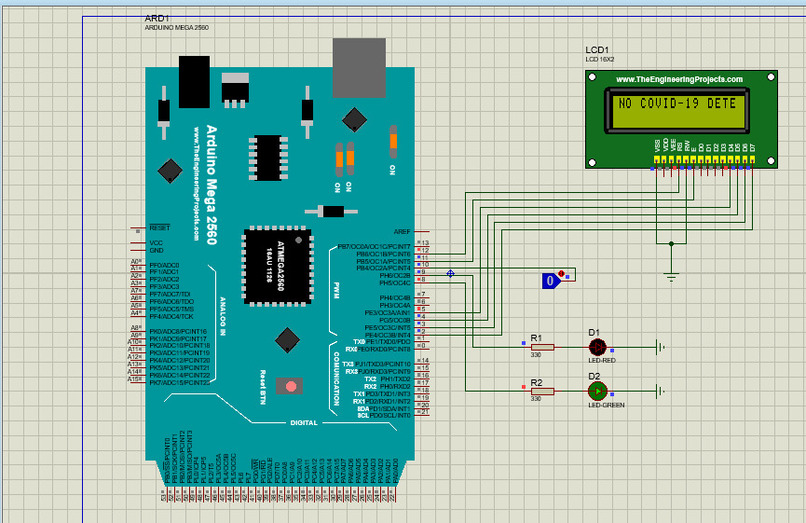Image resolution: width=806 pixels, height=523 pixels.
Task: Click the D1 reference label
Action: [x=594, y=333]
